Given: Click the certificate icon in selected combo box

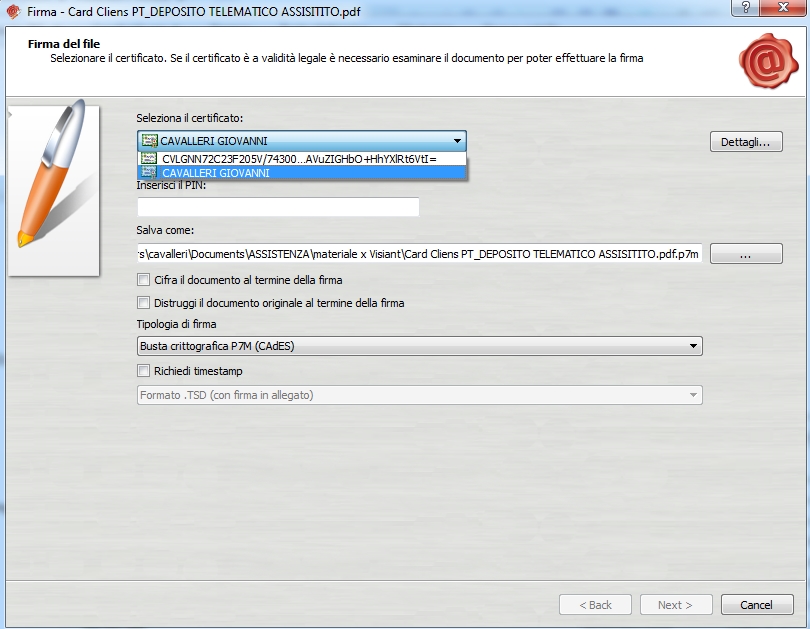Looking at the screenshot, I should [149, 141].
